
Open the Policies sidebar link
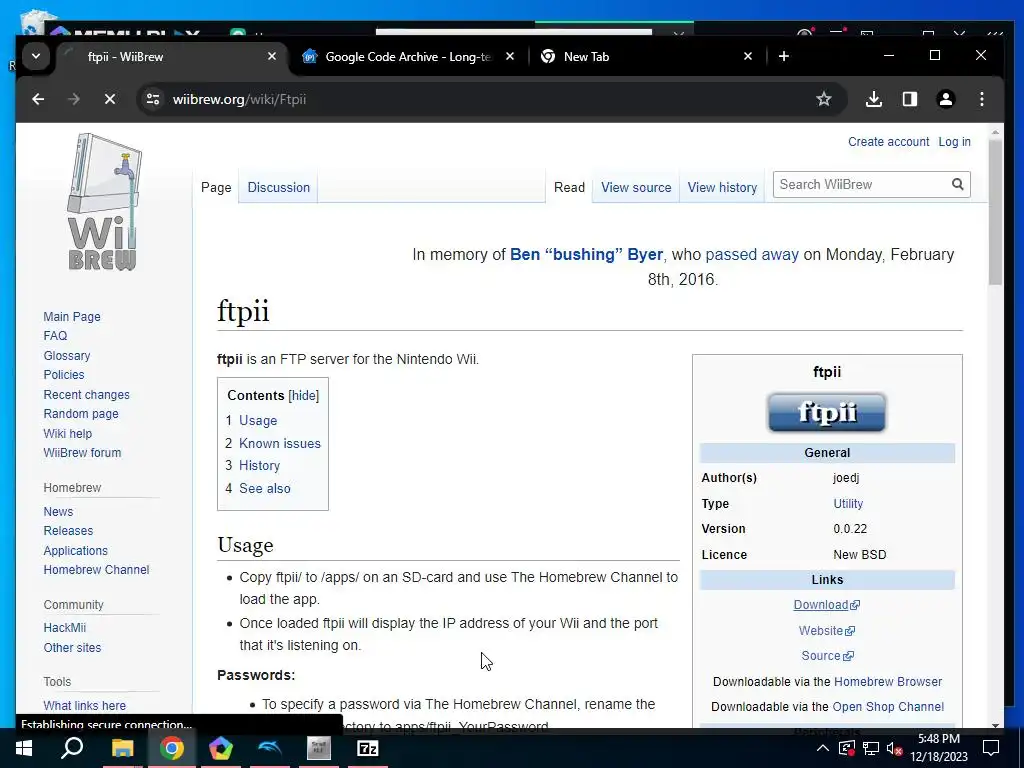pos(63,375)
